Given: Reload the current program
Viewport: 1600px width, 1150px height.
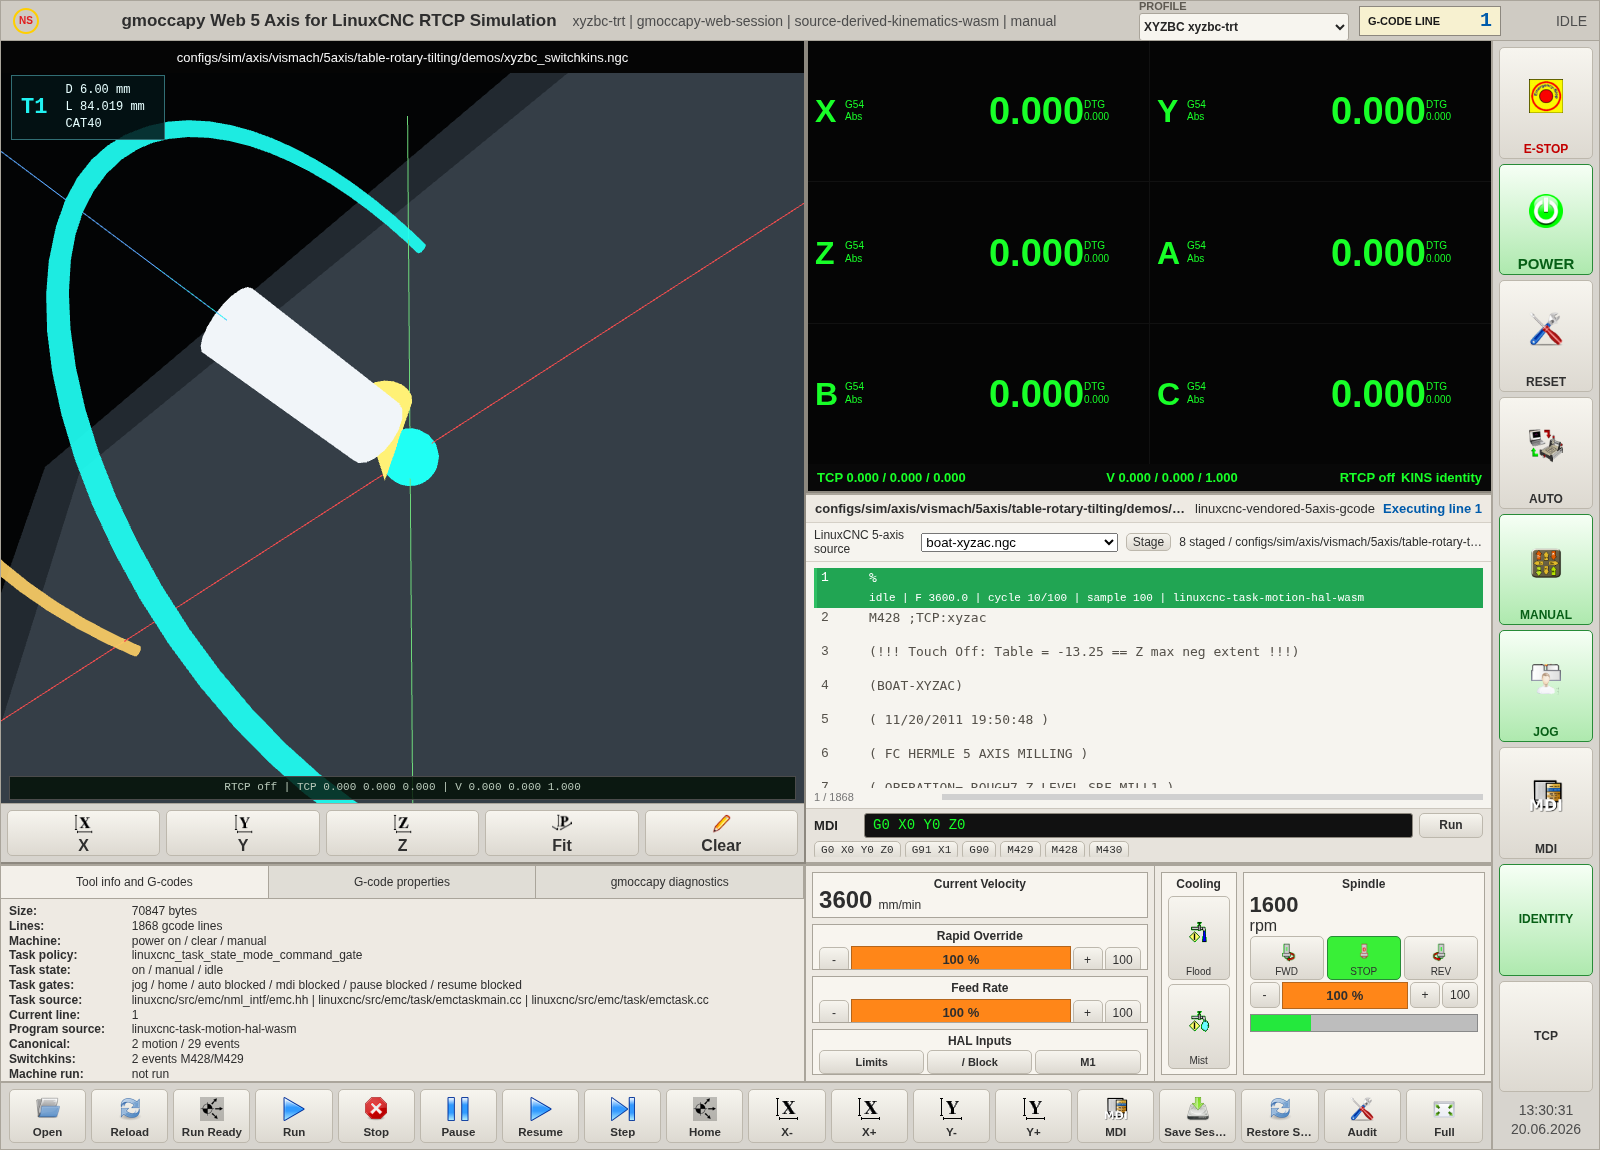Looking at the screenshot, I should pyautogui.click(x=129, y=1116).
